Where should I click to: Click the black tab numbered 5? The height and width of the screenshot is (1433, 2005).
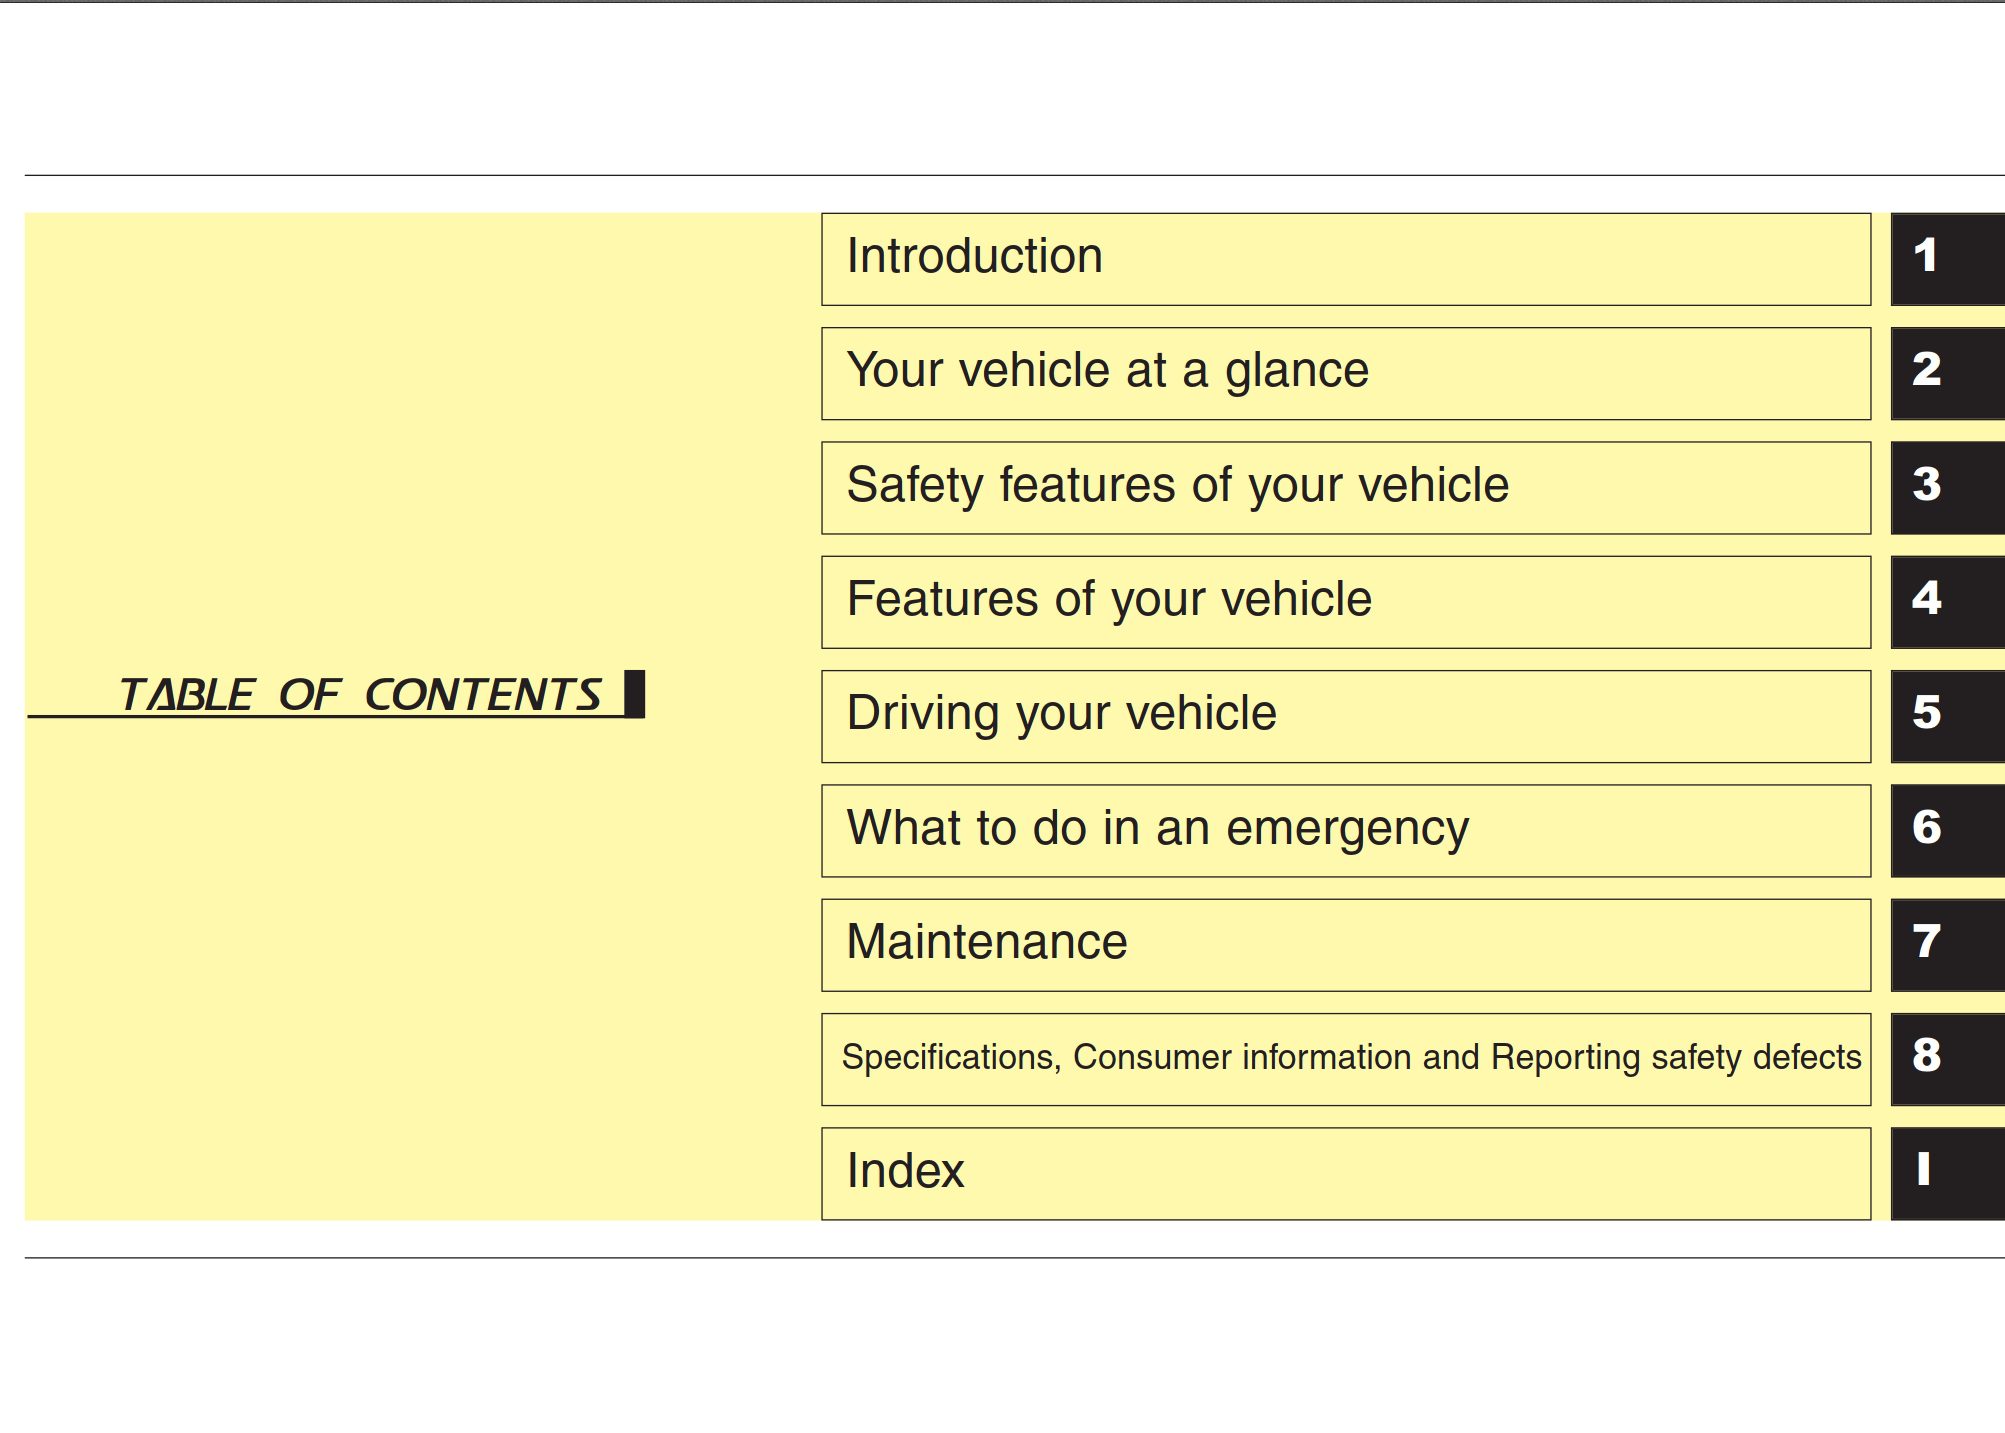tap(1946, 716)
